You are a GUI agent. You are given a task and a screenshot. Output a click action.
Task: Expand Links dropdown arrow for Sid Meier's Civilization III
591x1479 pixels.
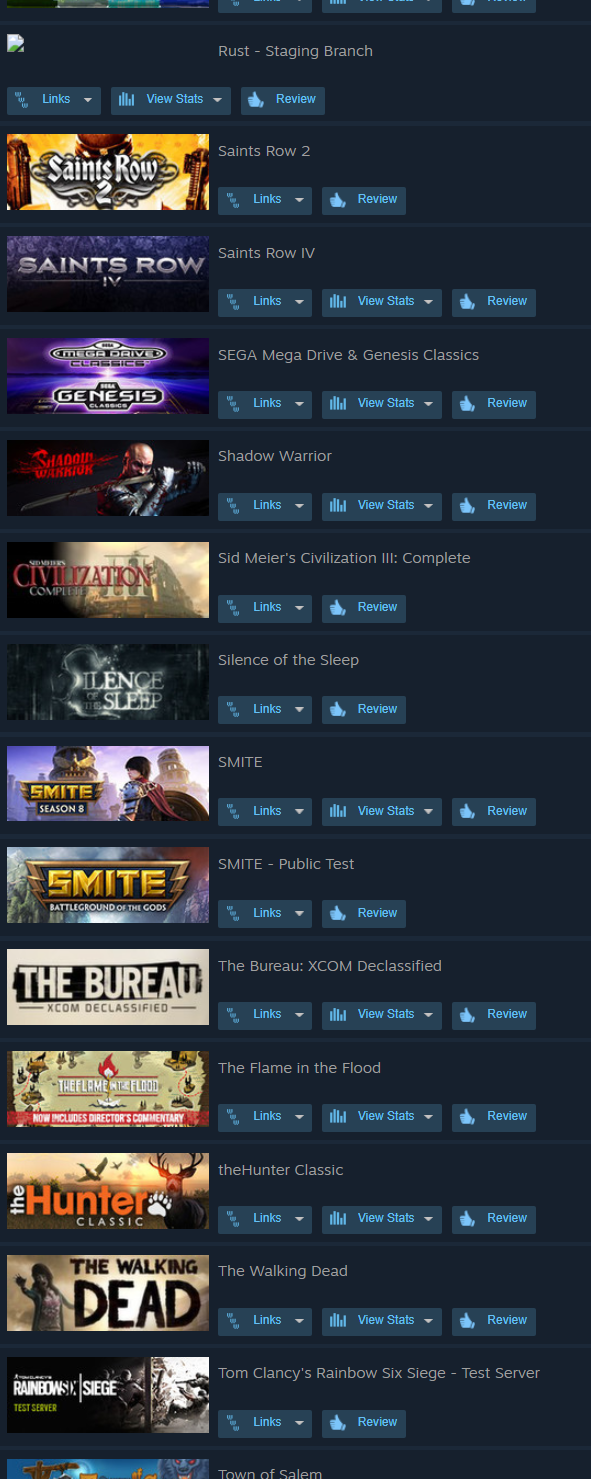coord(299,608)
